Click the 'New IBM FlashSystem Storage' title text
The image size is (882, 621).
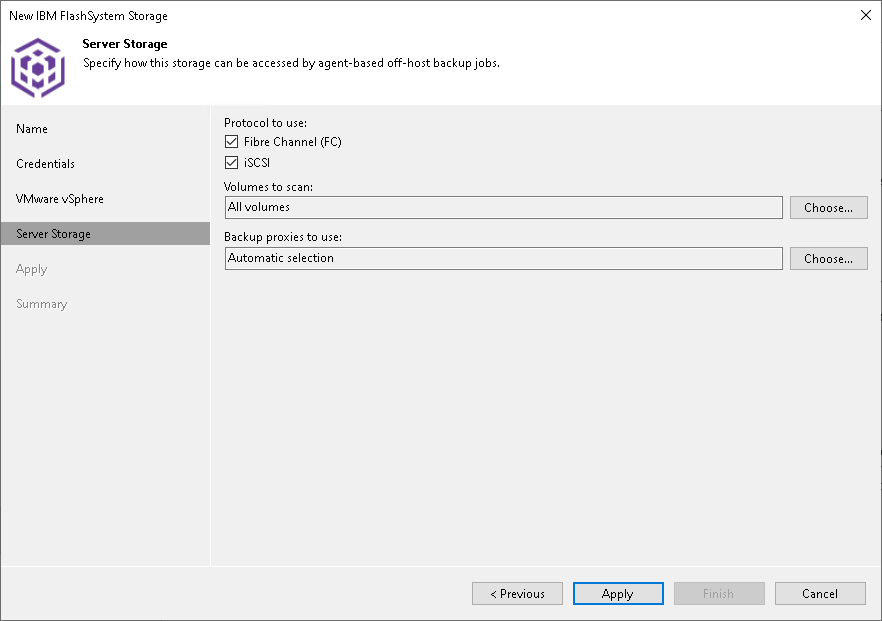[x=88, y=16]
